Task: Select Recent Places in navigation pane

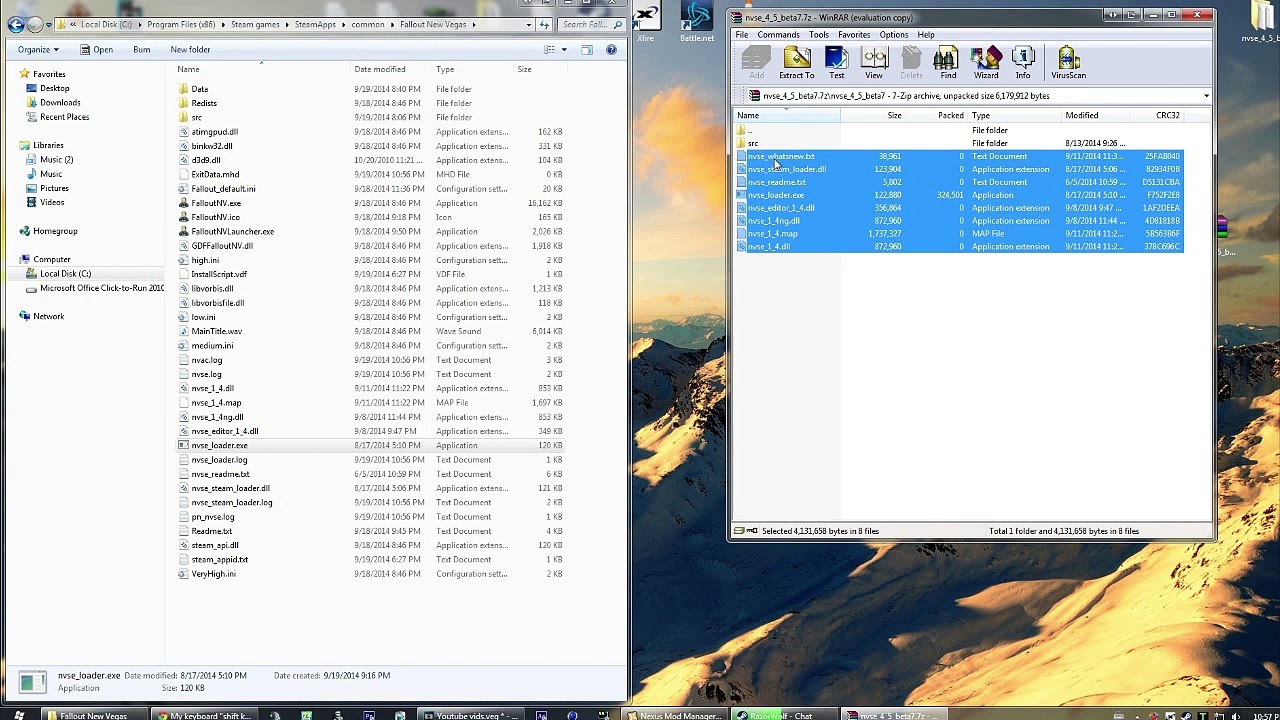Action: click(x=64, y=117)
